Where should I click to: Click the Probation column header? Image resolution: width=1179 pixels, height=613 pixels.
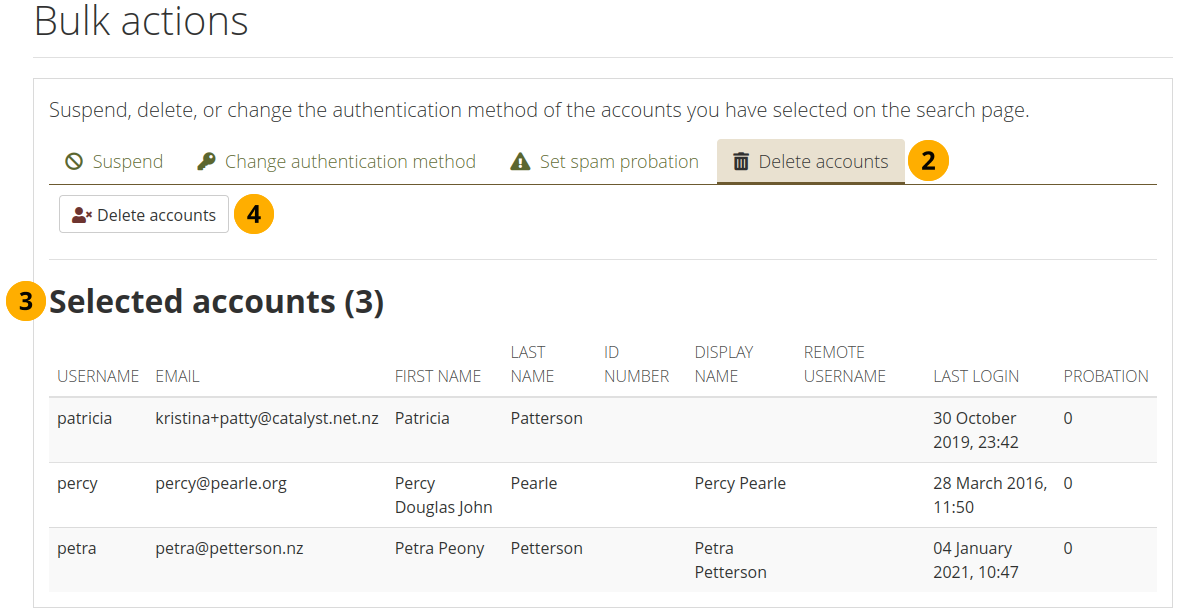1105,377
